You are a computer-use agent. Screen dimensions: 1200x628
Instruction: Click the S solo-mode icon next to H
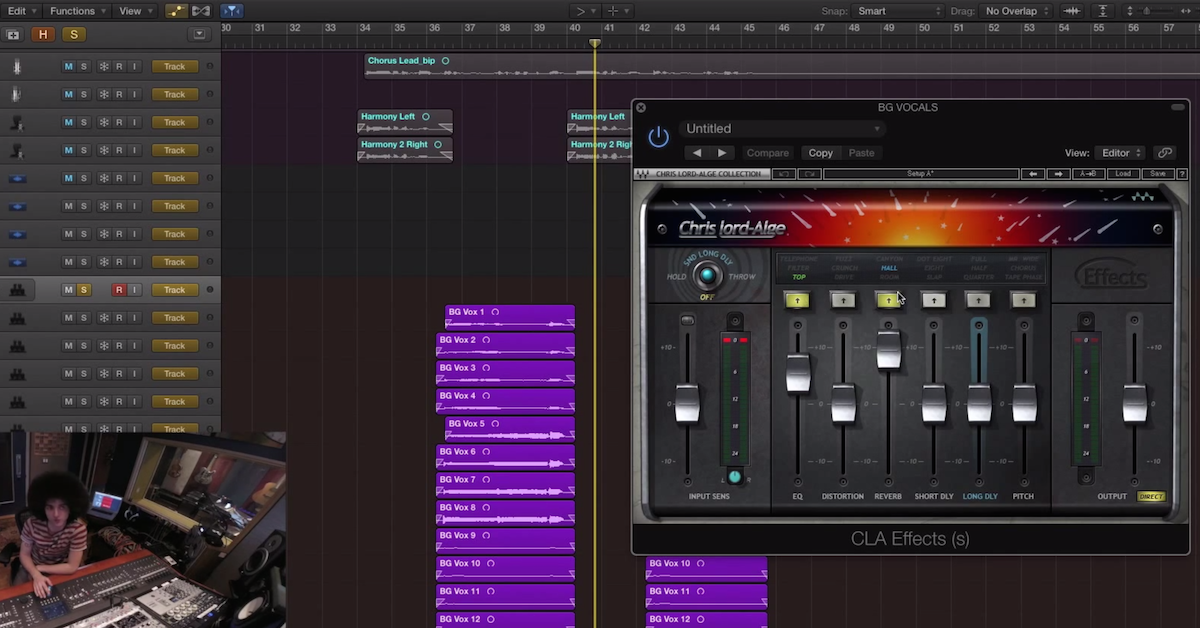tap(72, 33)
